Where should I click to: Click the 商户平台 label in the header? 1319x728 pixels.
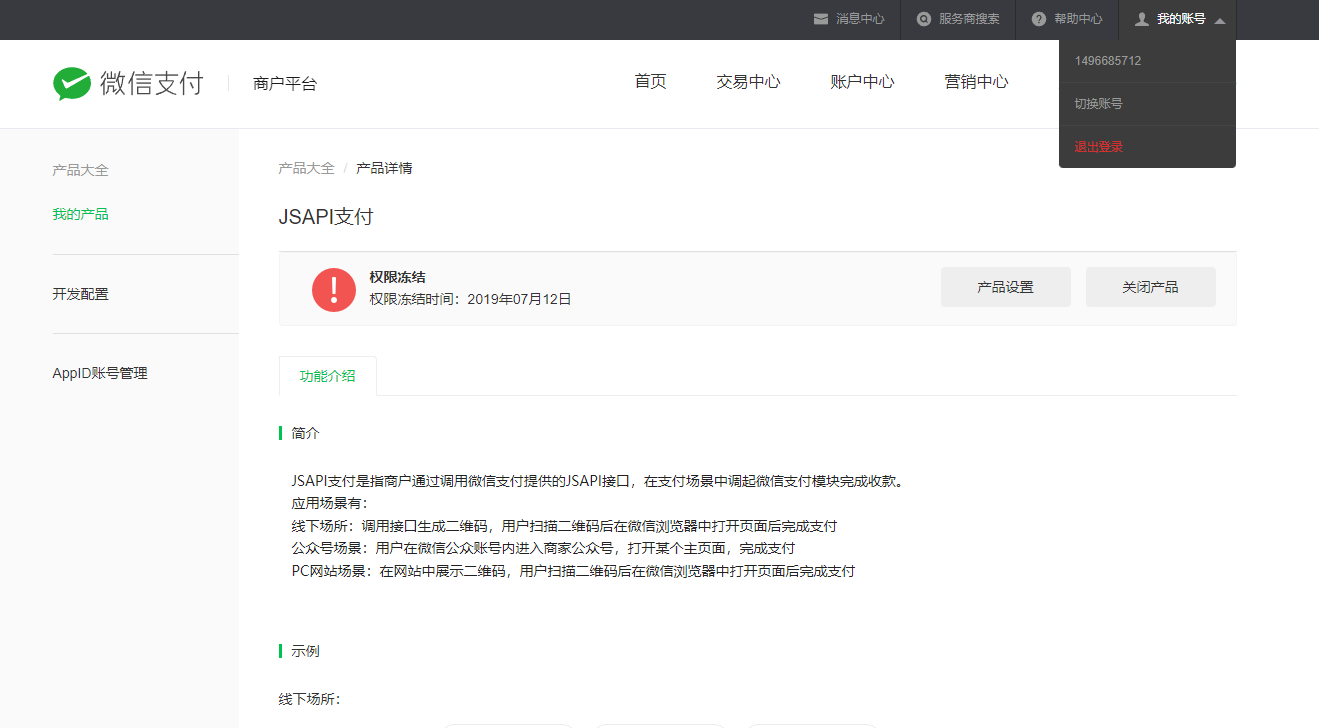tap(285, 84)
